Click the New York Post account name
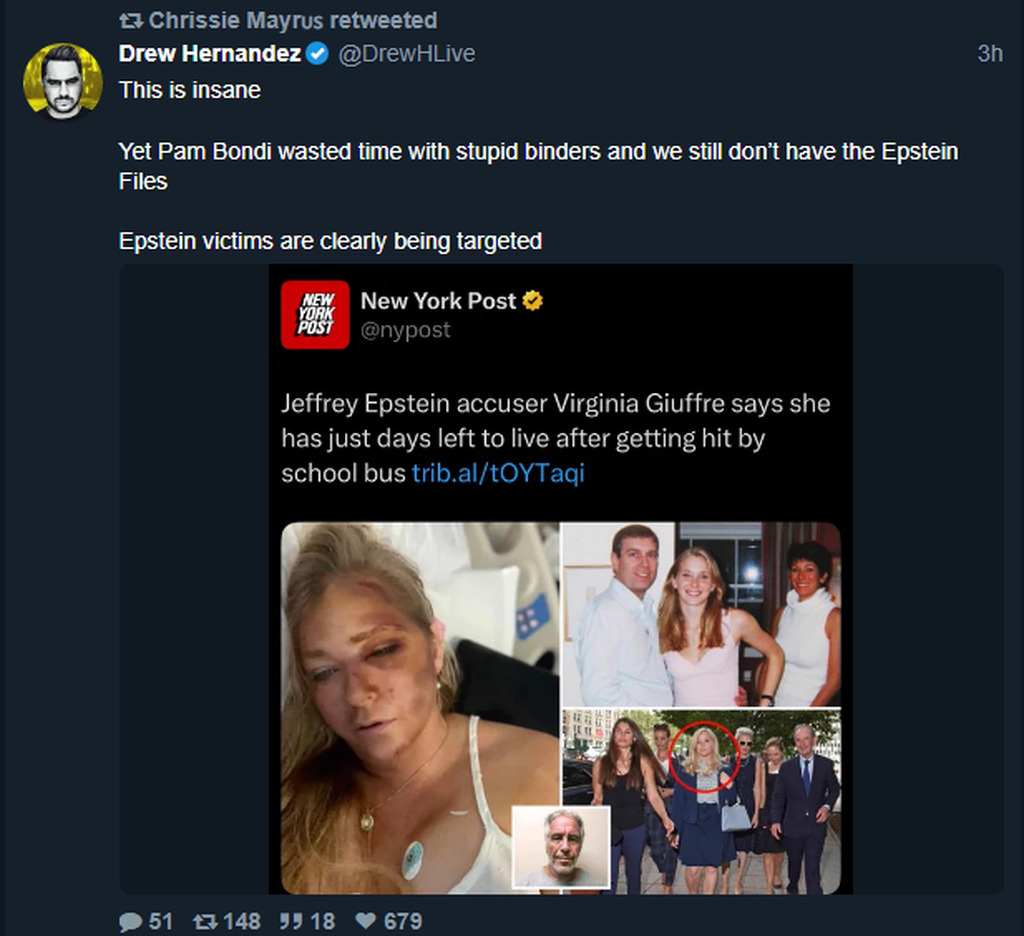 click(438, 300)
